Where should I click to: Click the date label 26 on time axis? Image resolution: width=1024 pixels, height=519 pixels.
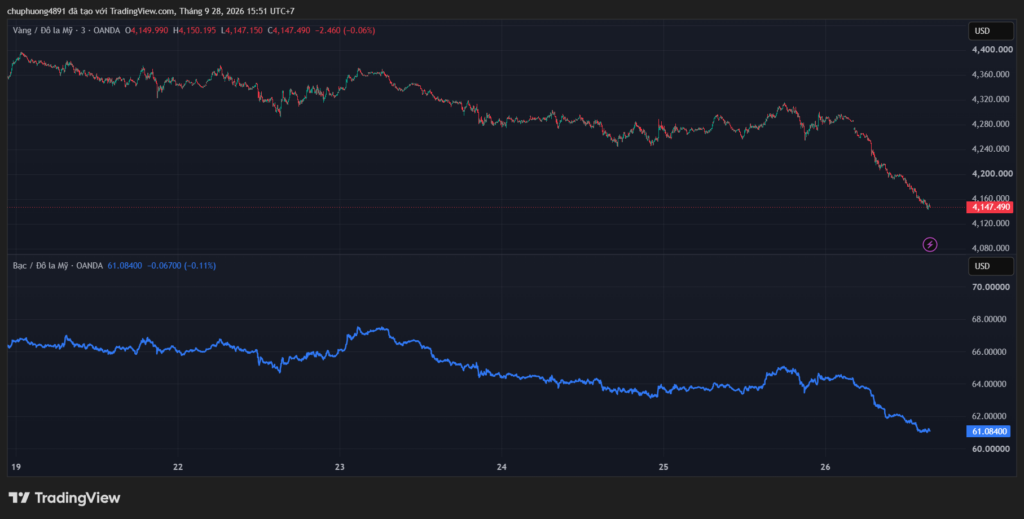tap(825, 467)
